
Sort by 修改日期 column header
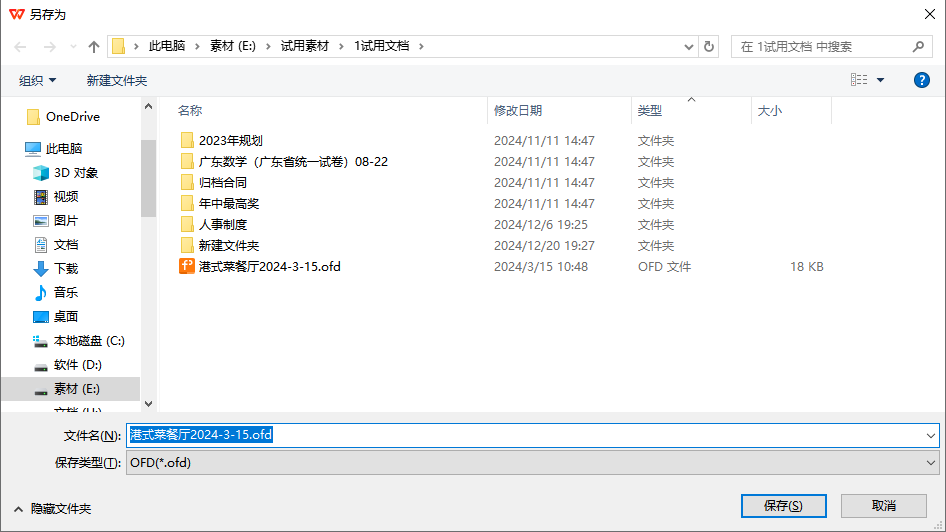518,110
